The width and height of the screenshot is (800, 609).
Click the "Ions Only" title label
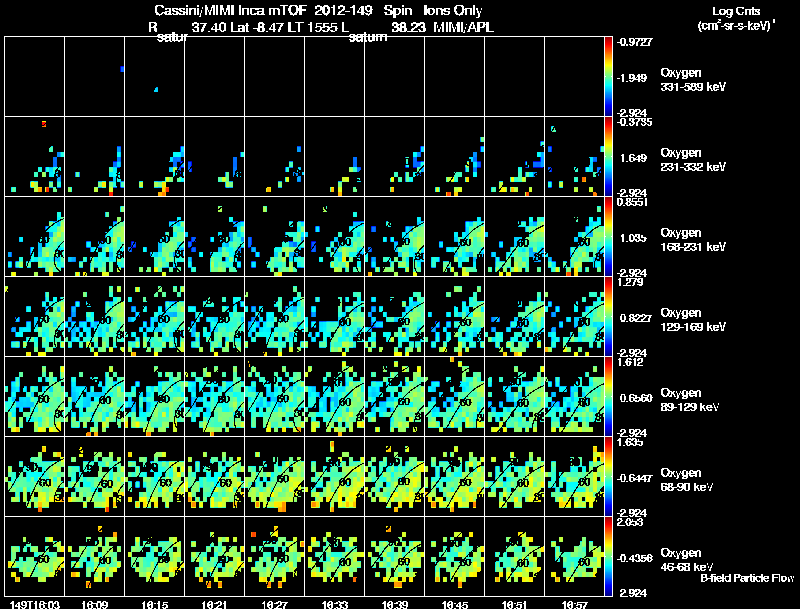[453, 10]
